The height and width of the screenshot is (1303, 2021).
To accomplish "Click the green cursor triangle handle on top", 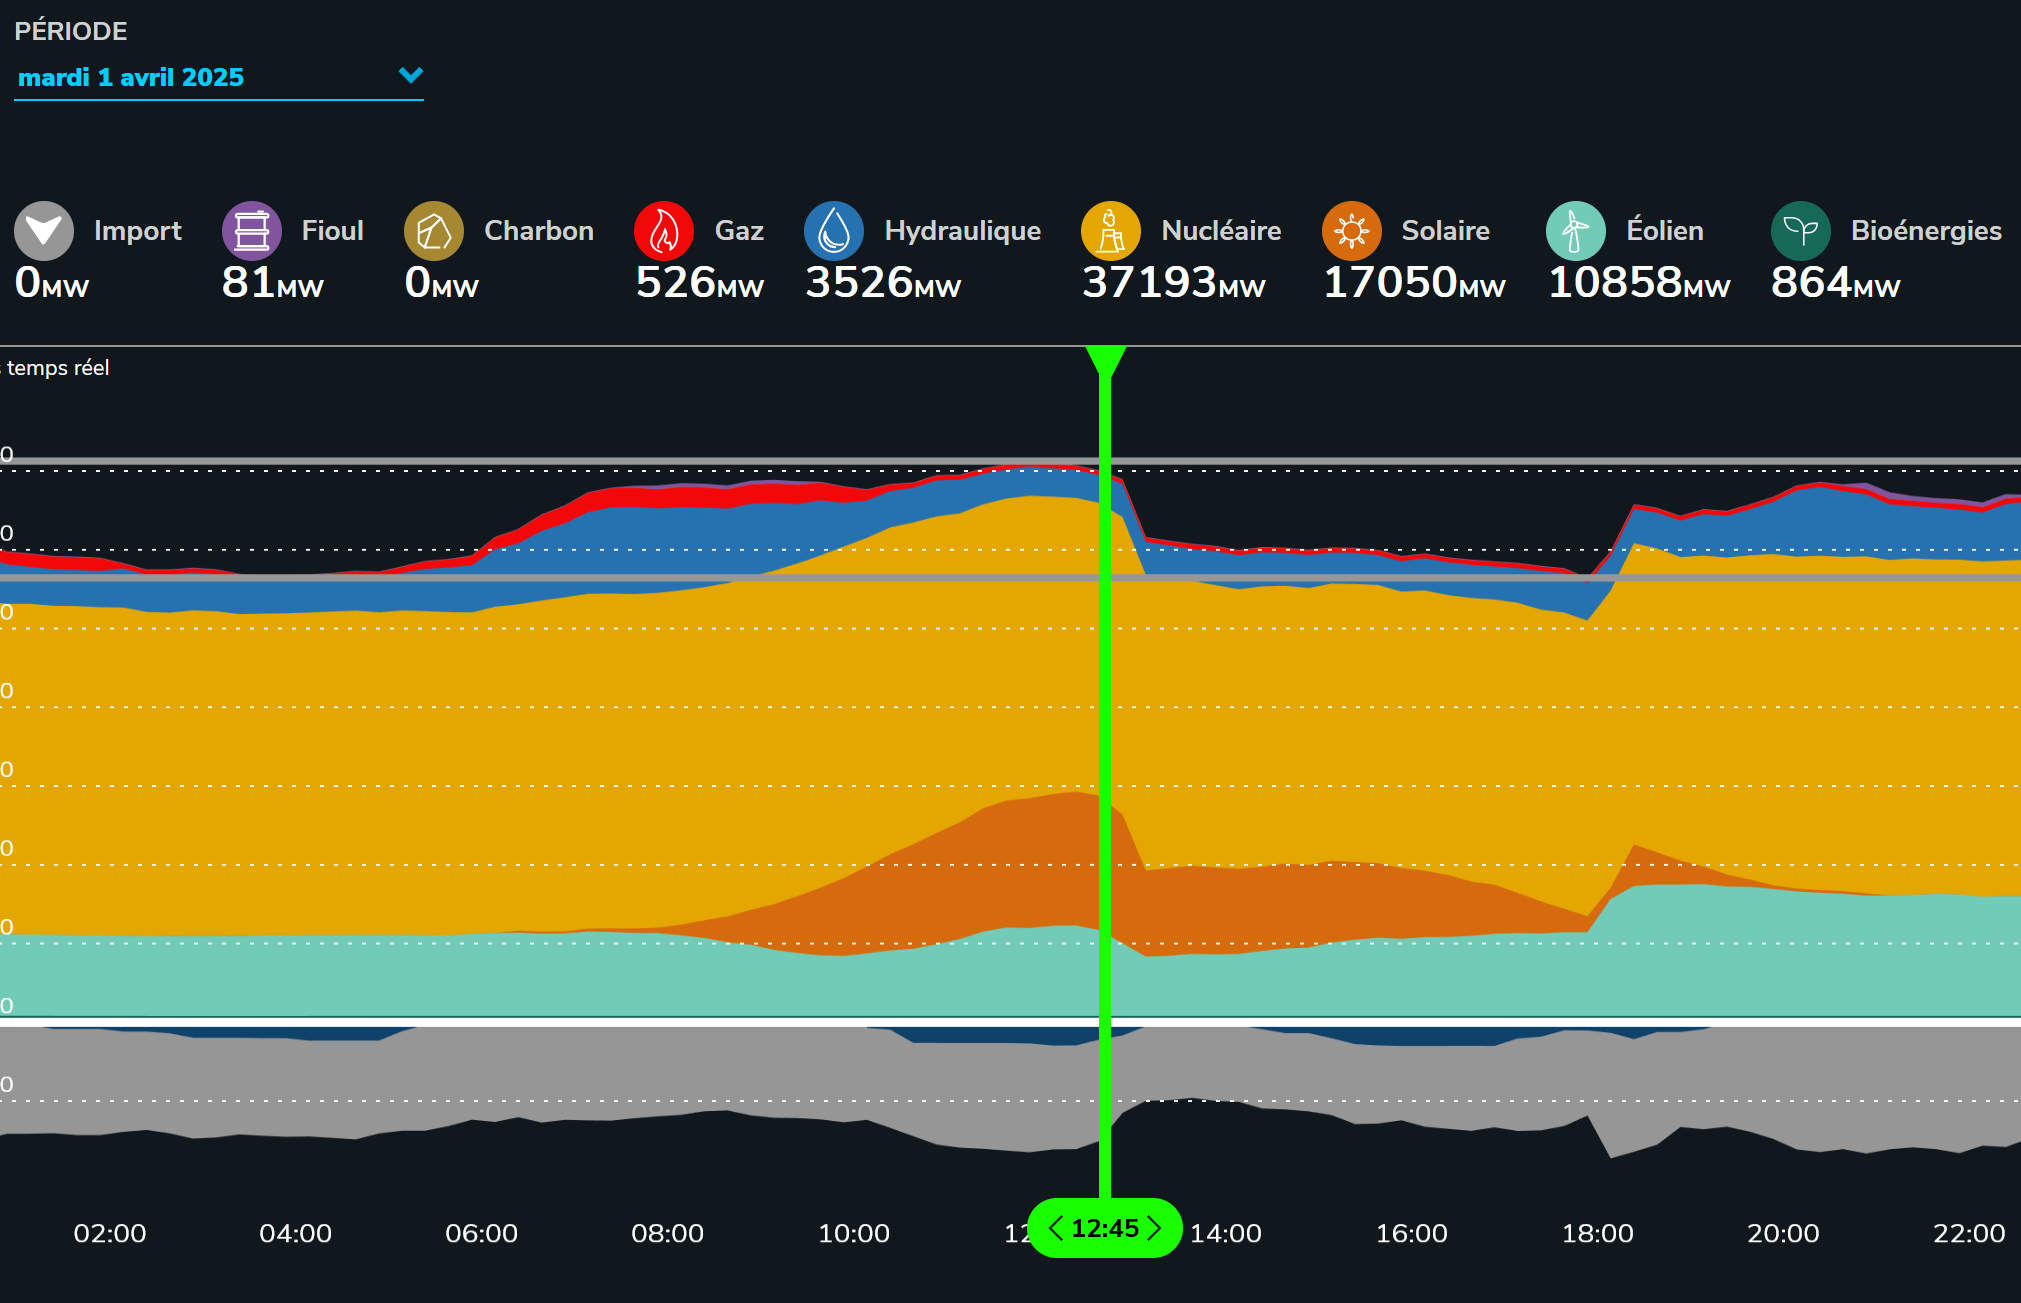I will click(x=1105, y=359).
